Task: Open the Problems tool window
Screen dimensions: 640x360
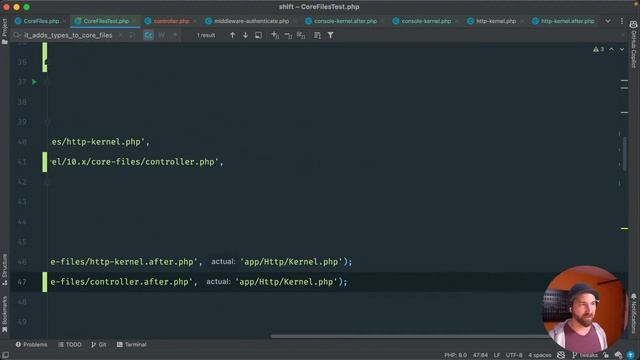Action: click(31, 344)
